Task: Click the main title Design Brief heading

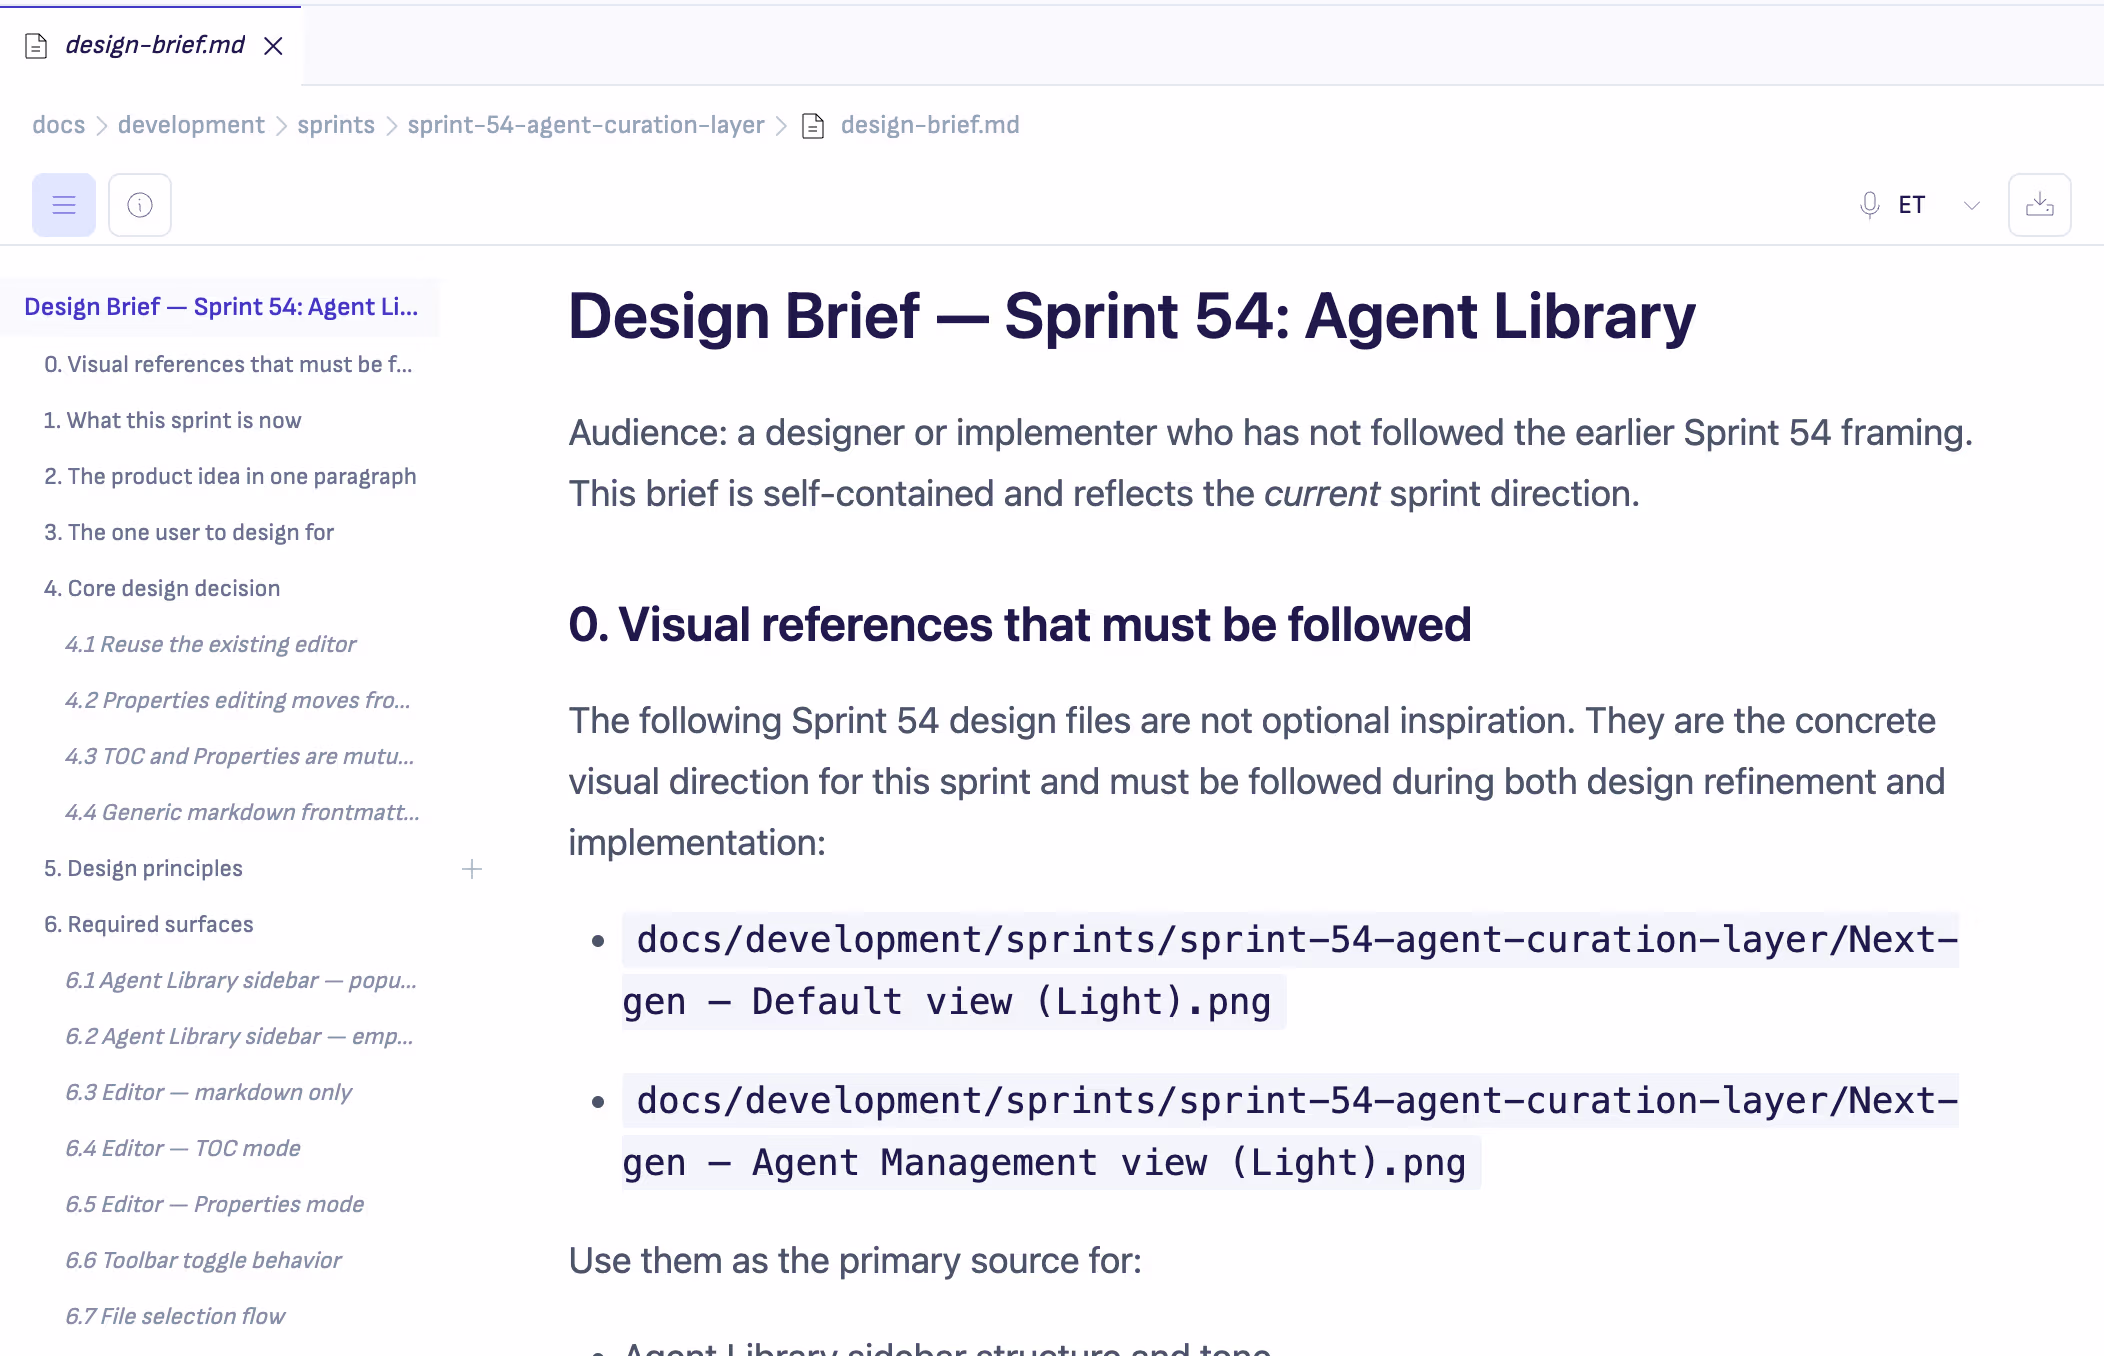Action: (x=1132, y=316)
